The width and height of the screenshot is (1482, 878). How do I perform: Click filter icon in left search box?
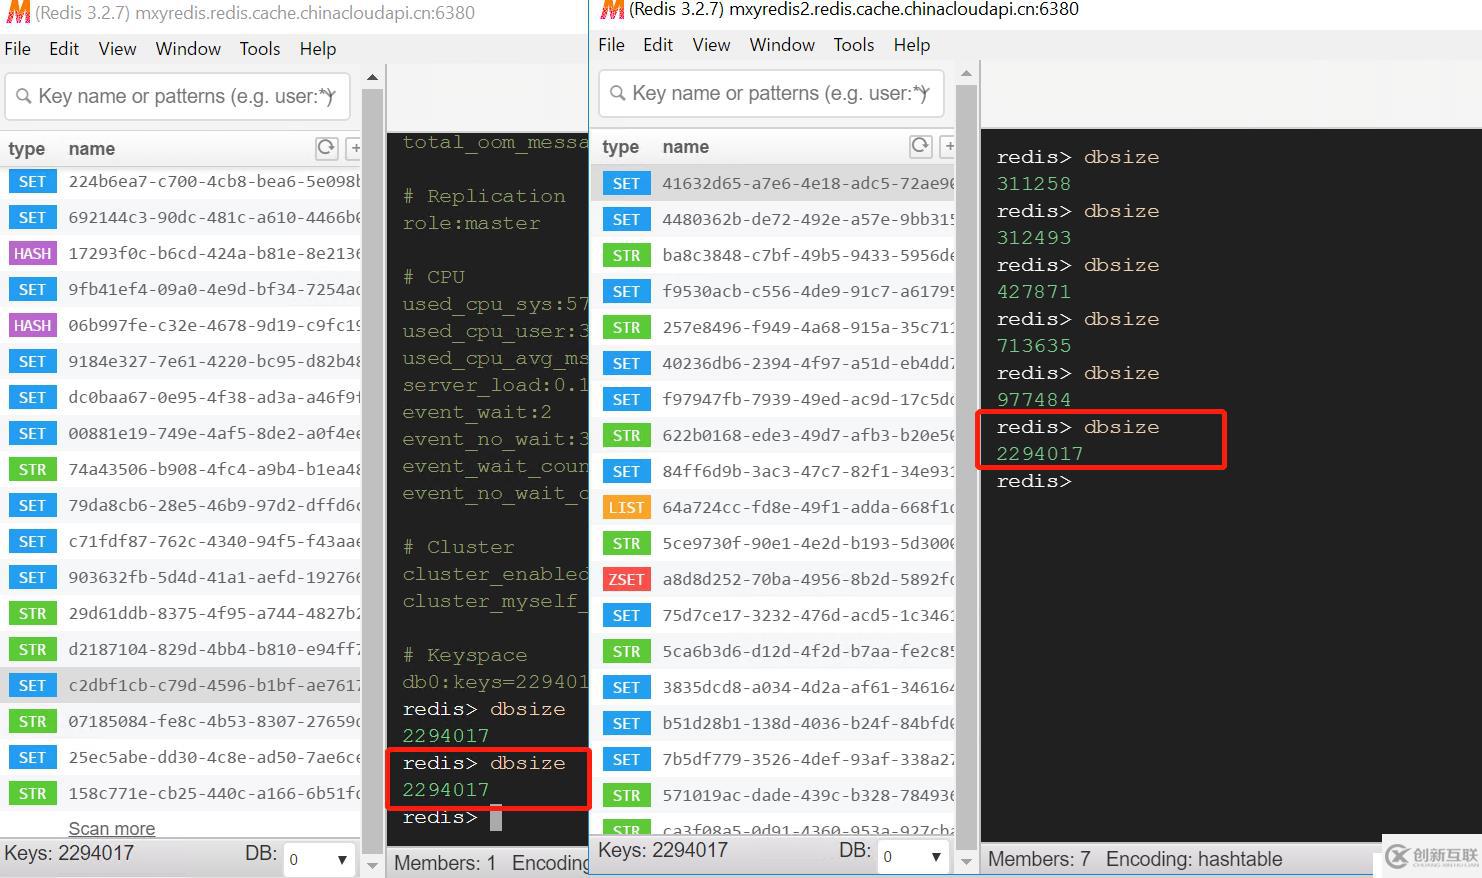(329, 96)
